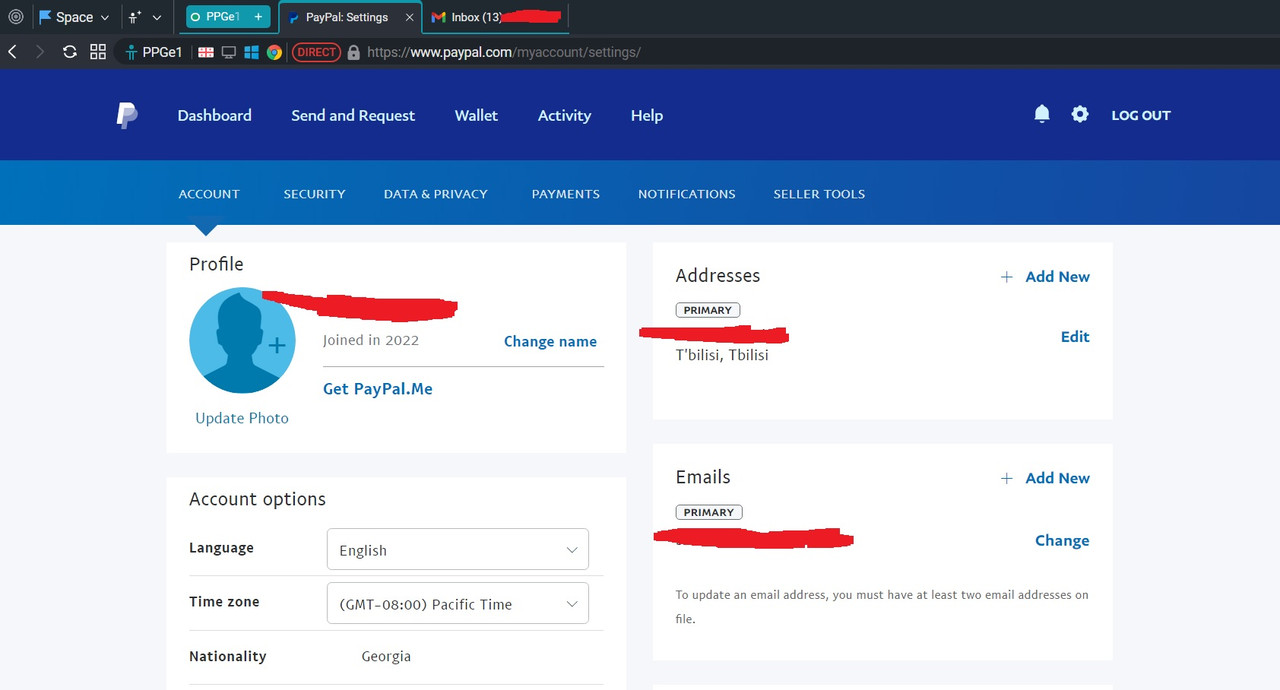Switch to the PPGe1 tab

click(x=228, y=17)
